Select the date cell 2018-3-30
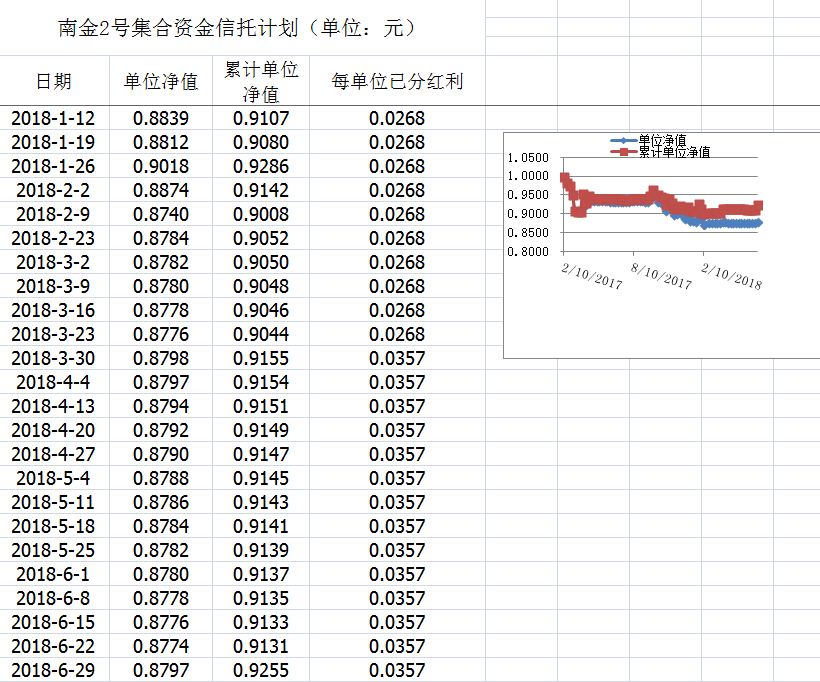The image size is (820, 682). point(54,358)
